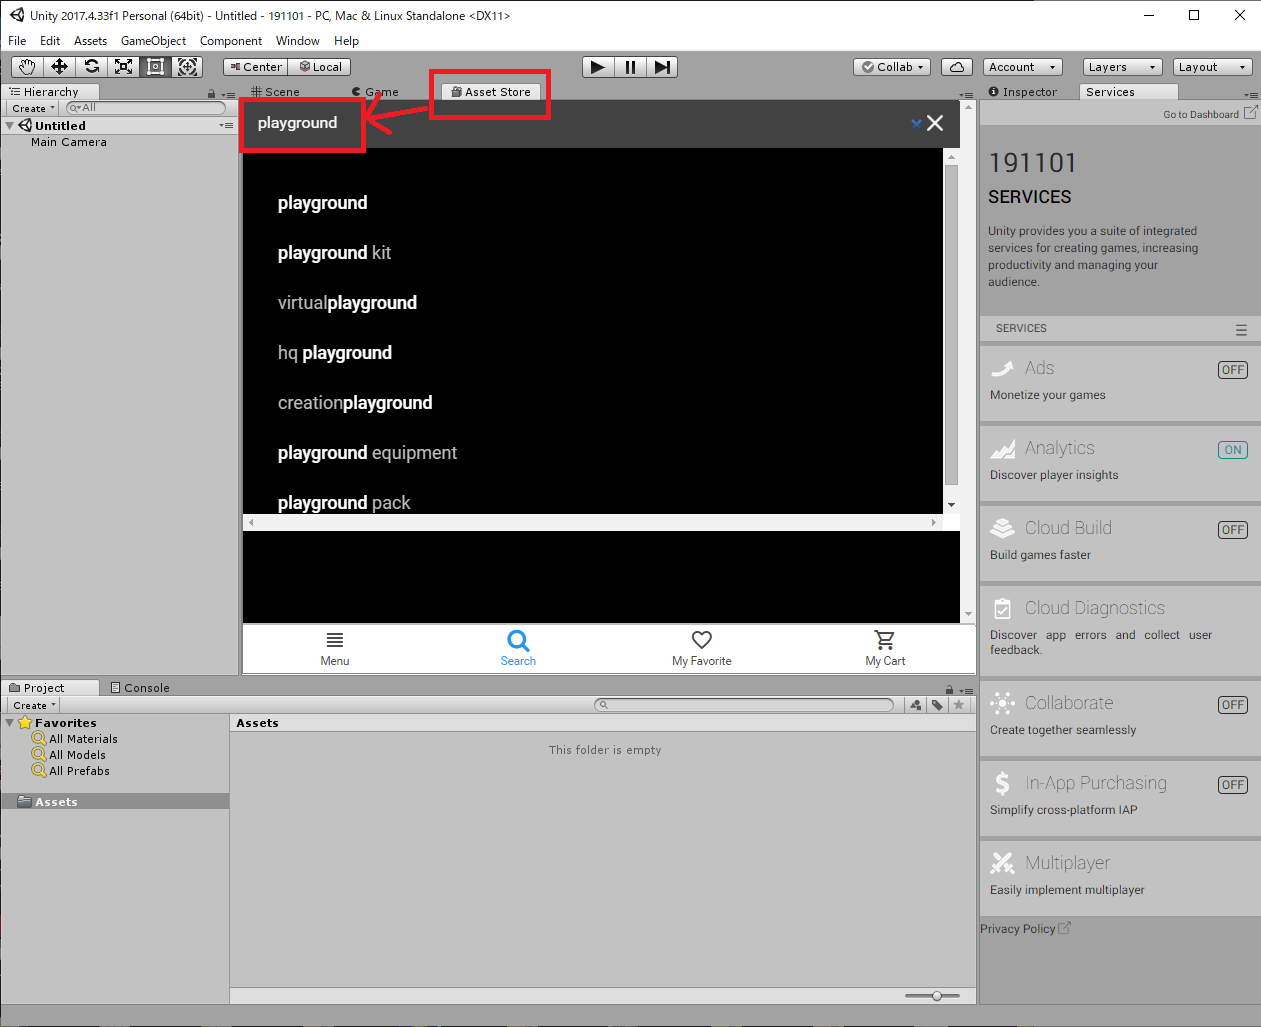Open the Account dropdown
The width and height of the screenshot is (1261, 1027).
click(x=1023, y=67)
